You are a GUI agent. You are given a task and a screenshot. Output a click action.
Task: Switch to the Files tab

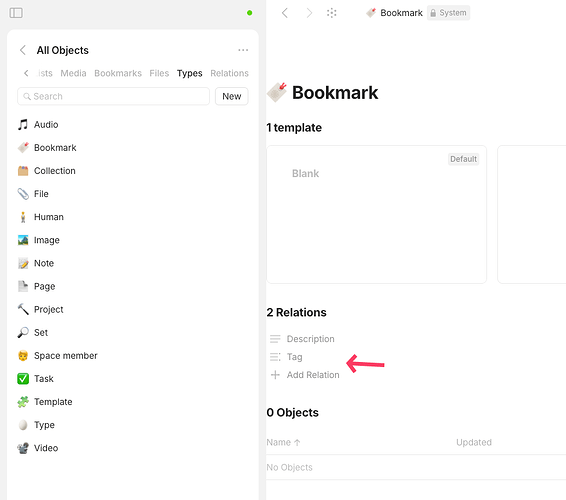(x=159, y=73)
